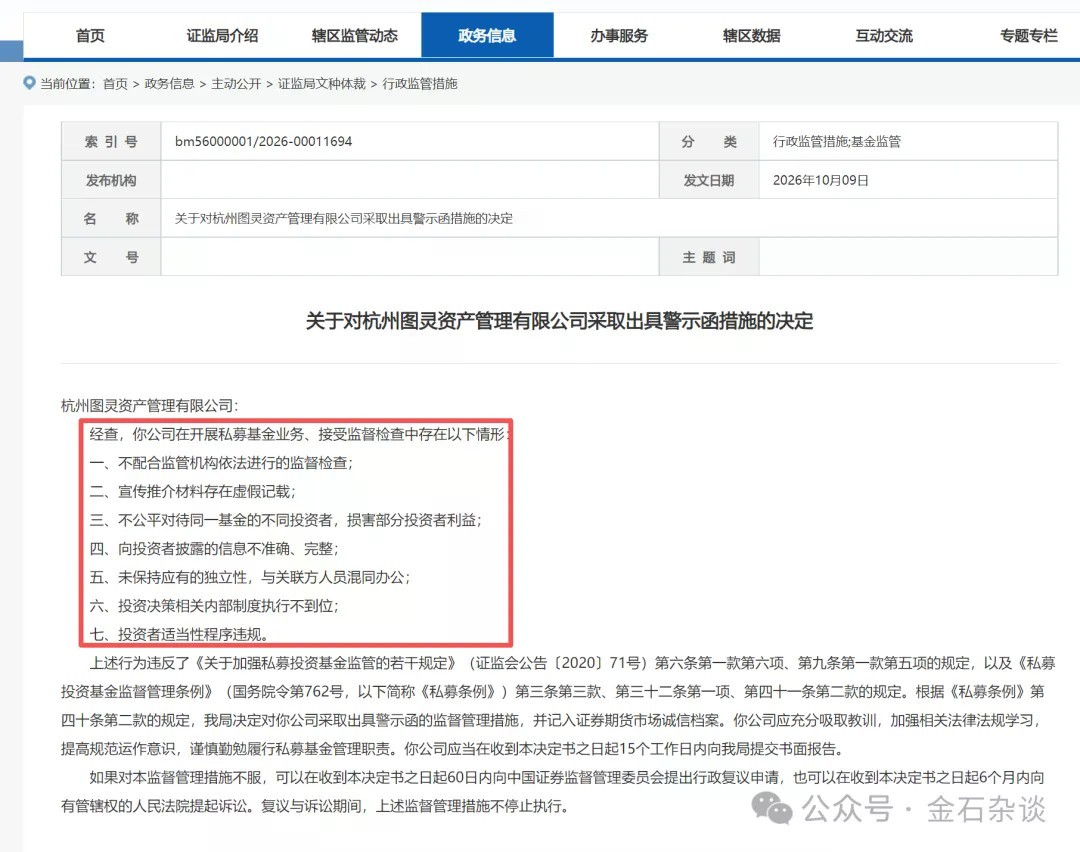Open the 辖区监管动态 tab
1080x852 pixels.
click(355, 36)
